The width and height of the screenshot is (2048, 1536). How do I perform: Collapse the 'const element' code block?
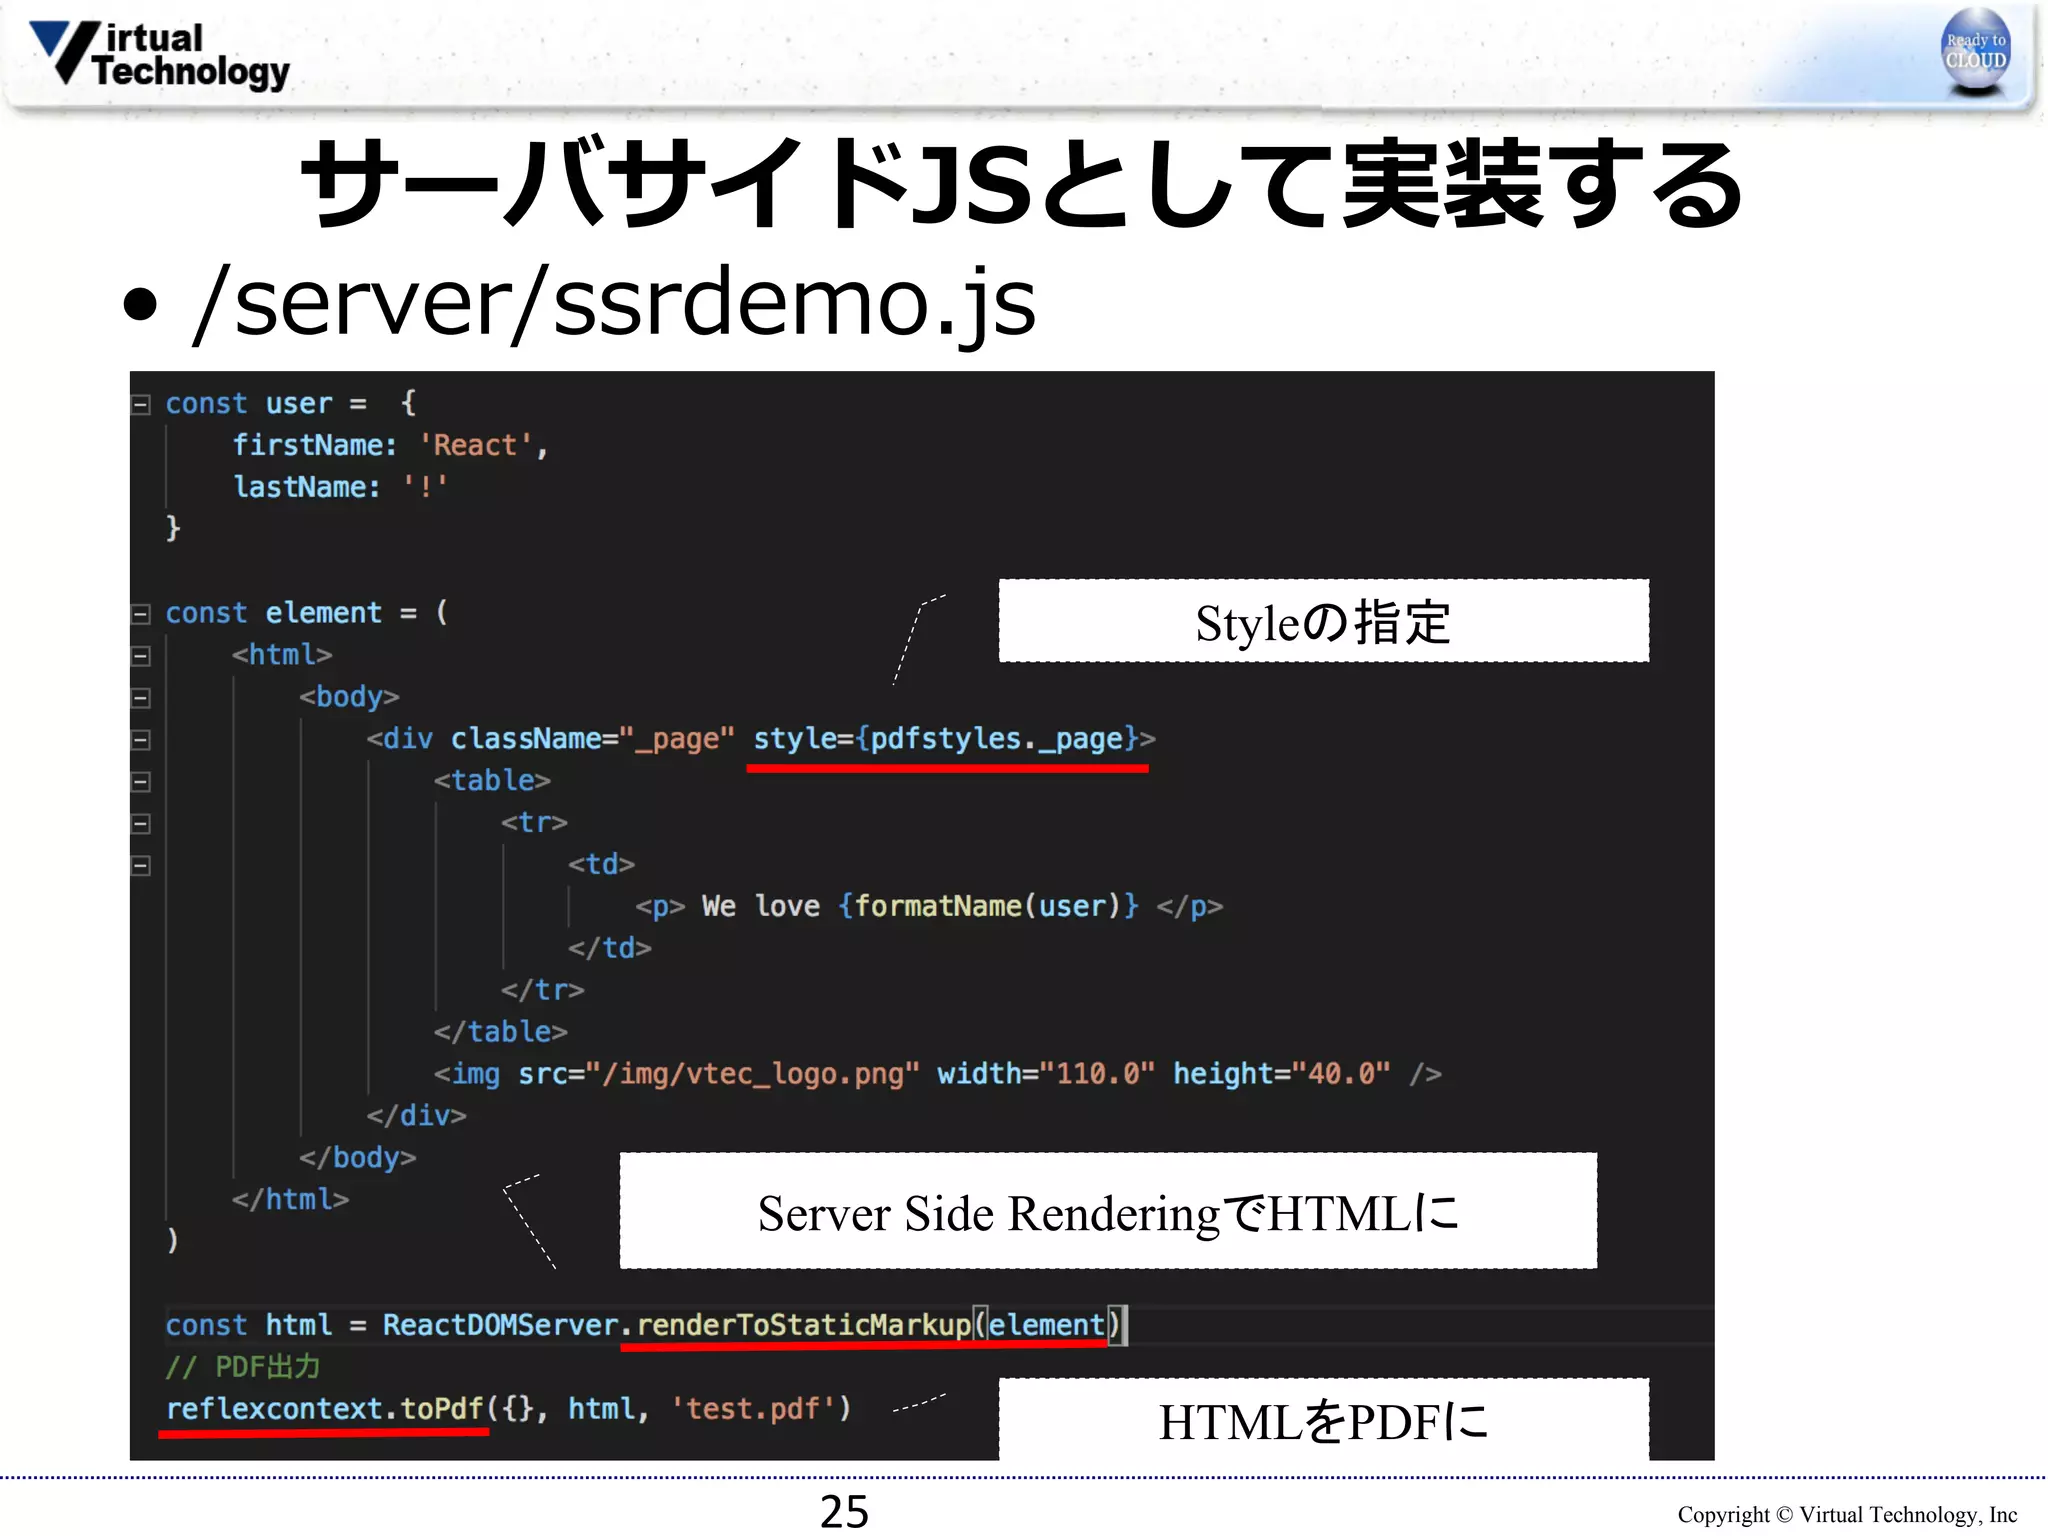pyautogui.click(x=141, y=614)
